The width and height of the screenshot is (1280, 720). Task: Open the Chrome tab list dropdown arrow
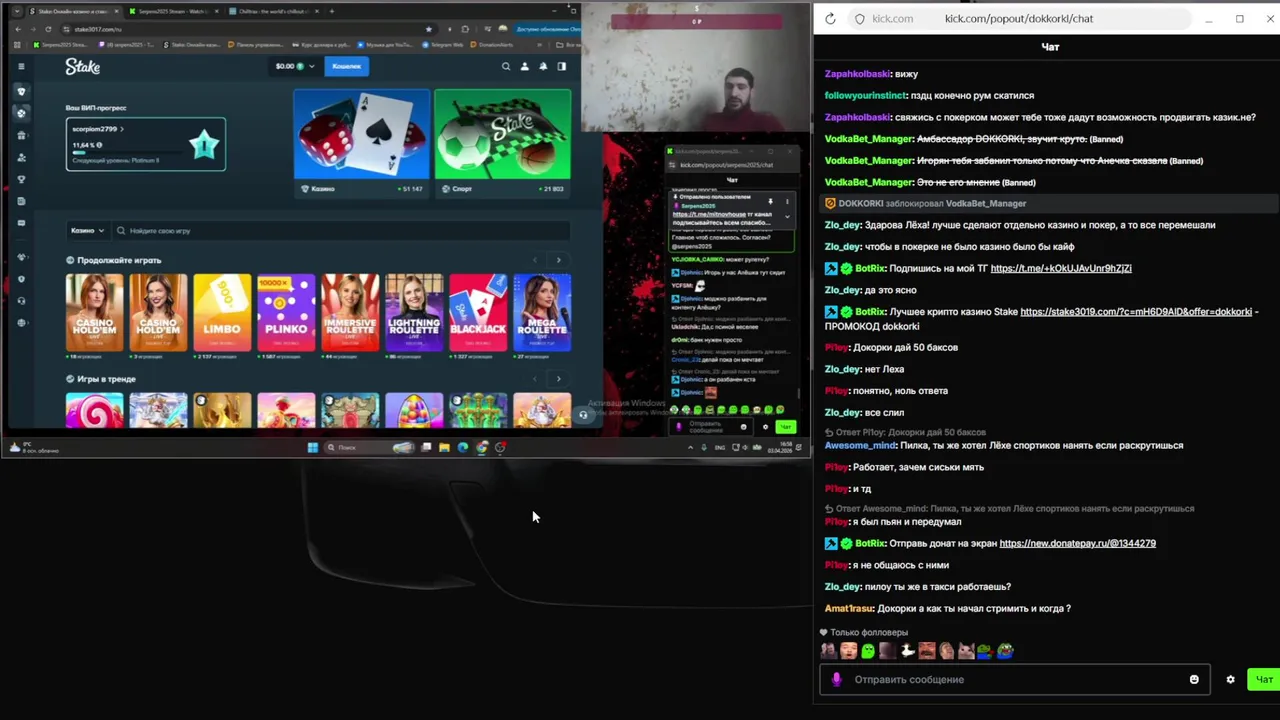click(19, 11)
